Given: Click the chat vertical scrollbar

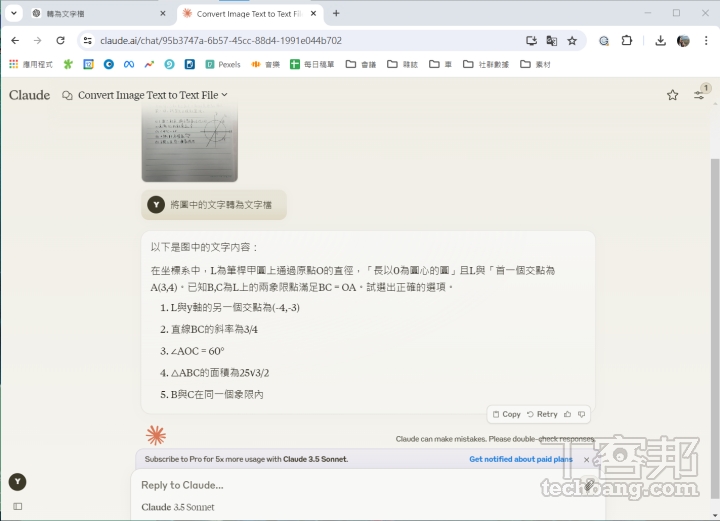Looking at the screenshot, I should (714, 328).
